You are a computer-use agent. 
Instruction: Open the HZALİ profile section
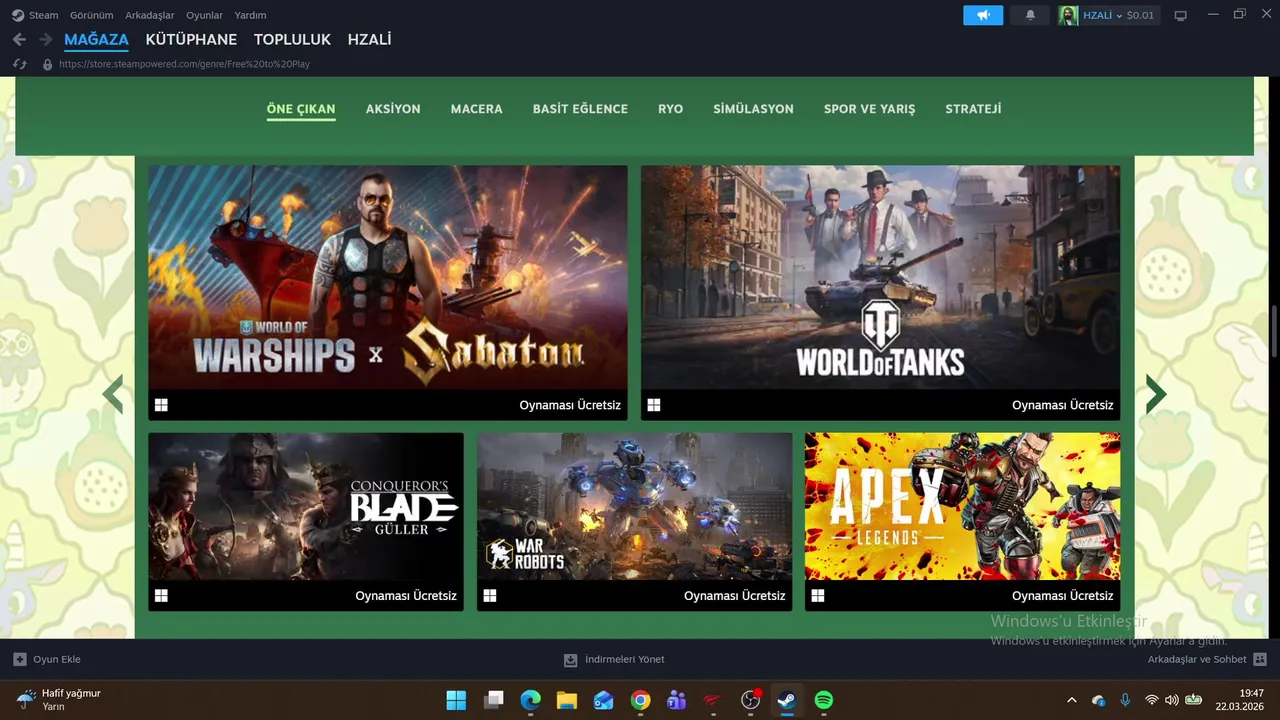pyautogui.click(x=369, y=40)
